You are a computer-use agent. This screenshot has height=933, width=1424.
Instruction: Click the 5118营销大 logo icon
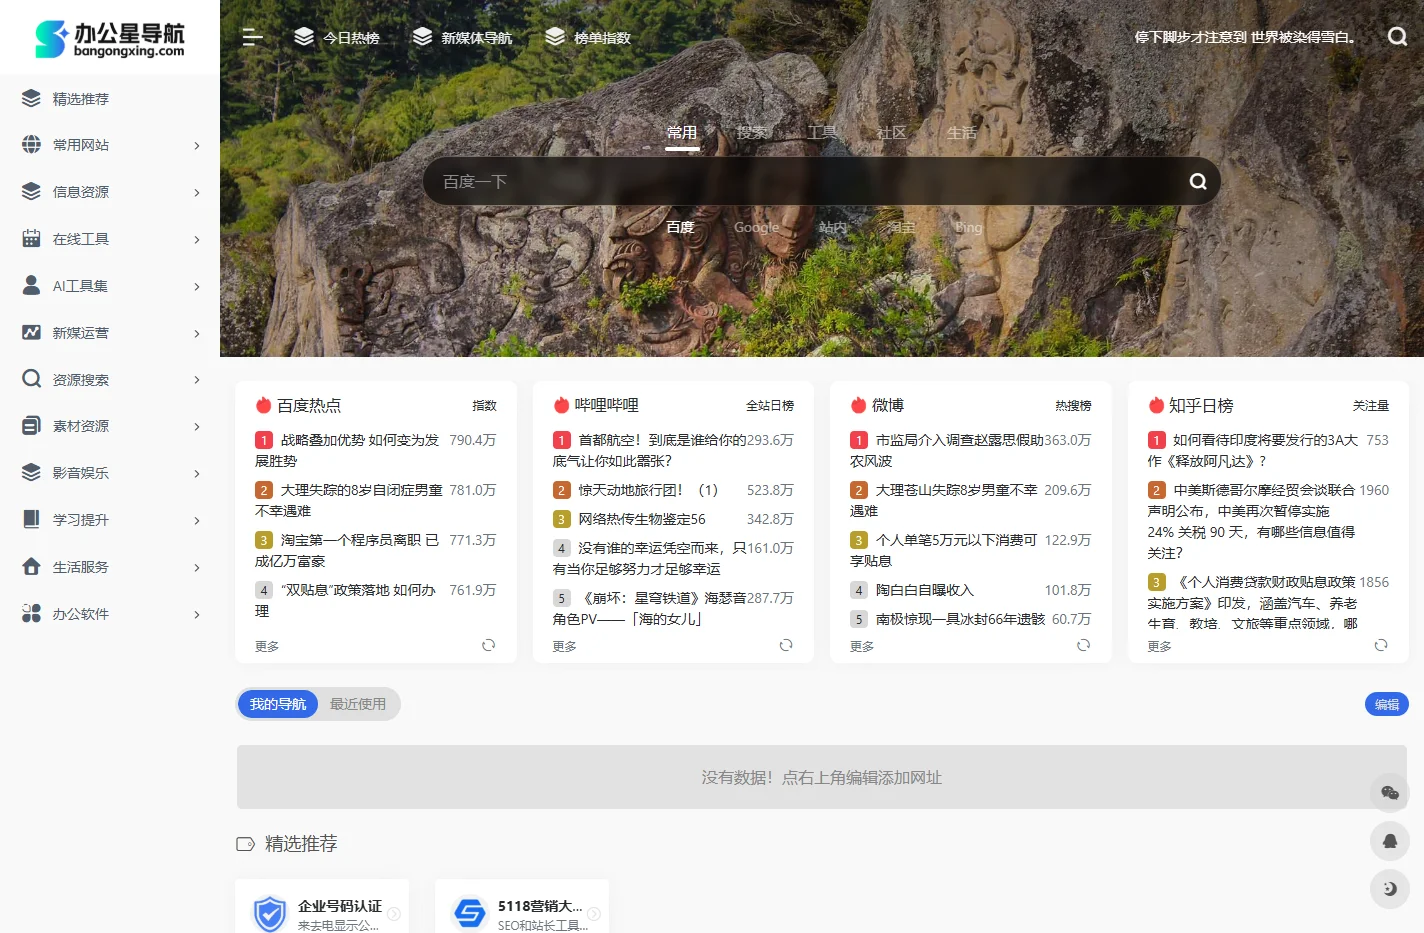pos(470,913)
